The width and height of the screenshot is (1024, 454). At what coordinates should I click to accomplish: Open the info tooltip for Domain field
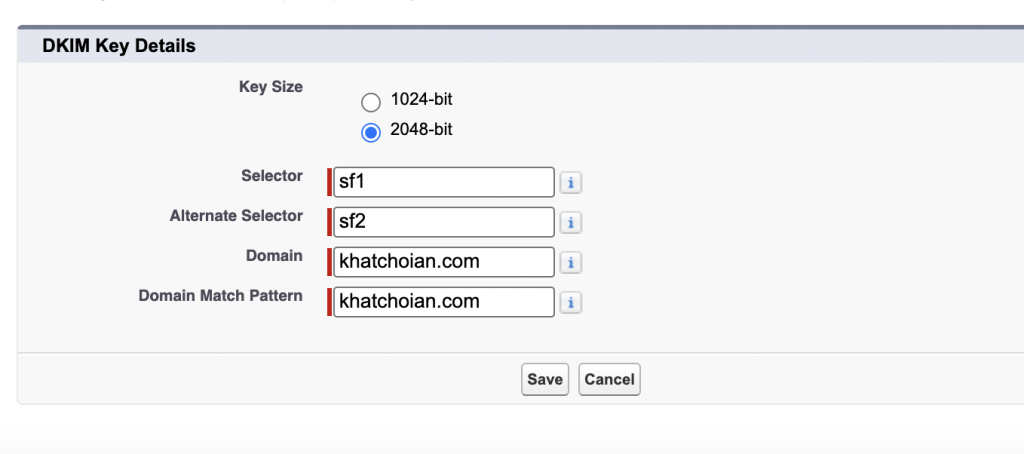pyautogui.click(x=570, y=263)
